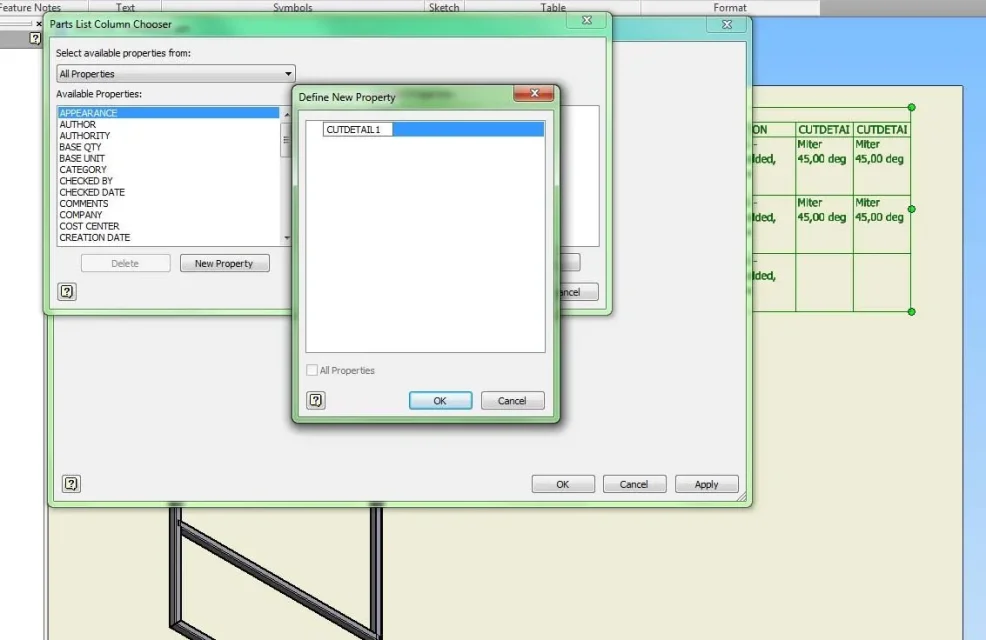Select AUTHOR in Available Properties
The image size is (986, 640).
click(x=169, y=124)
